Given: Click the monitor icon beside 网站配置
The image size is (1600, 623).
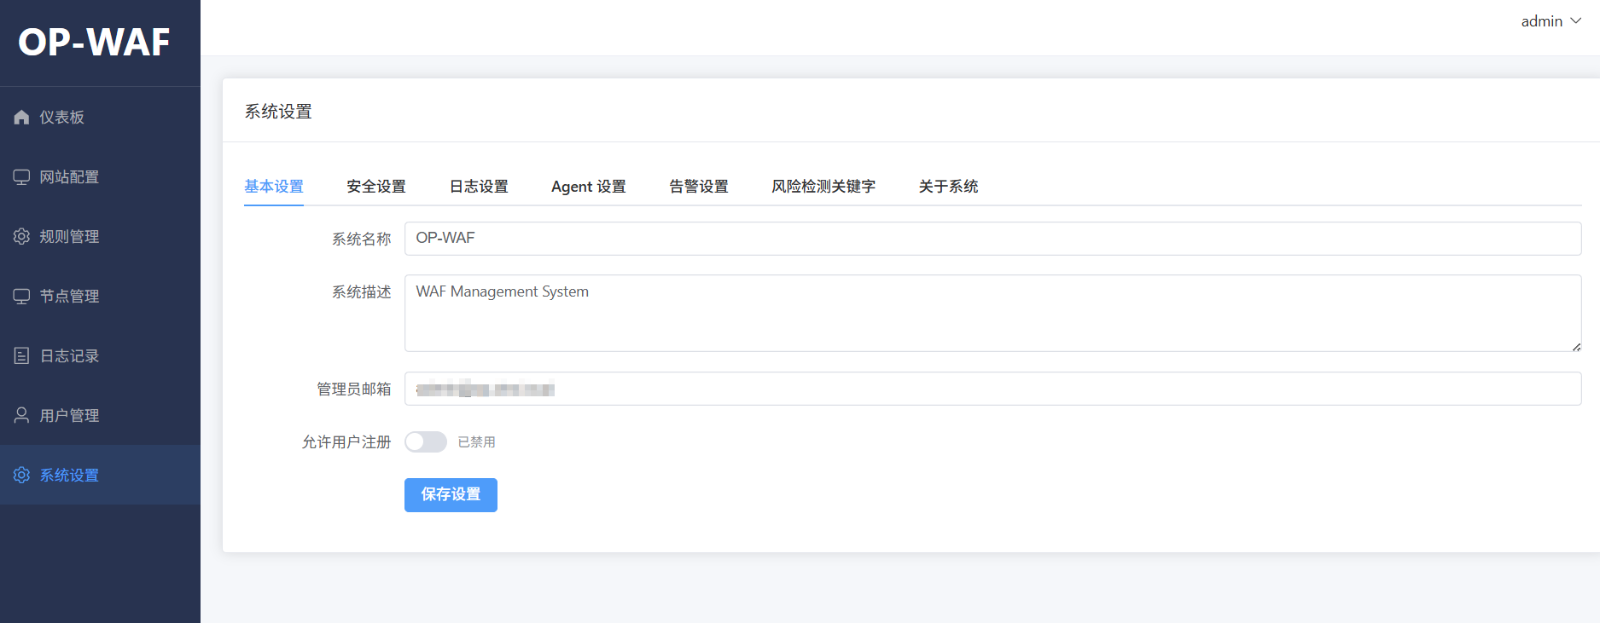Looking at the screenshot, I should [x=21, y=177].
